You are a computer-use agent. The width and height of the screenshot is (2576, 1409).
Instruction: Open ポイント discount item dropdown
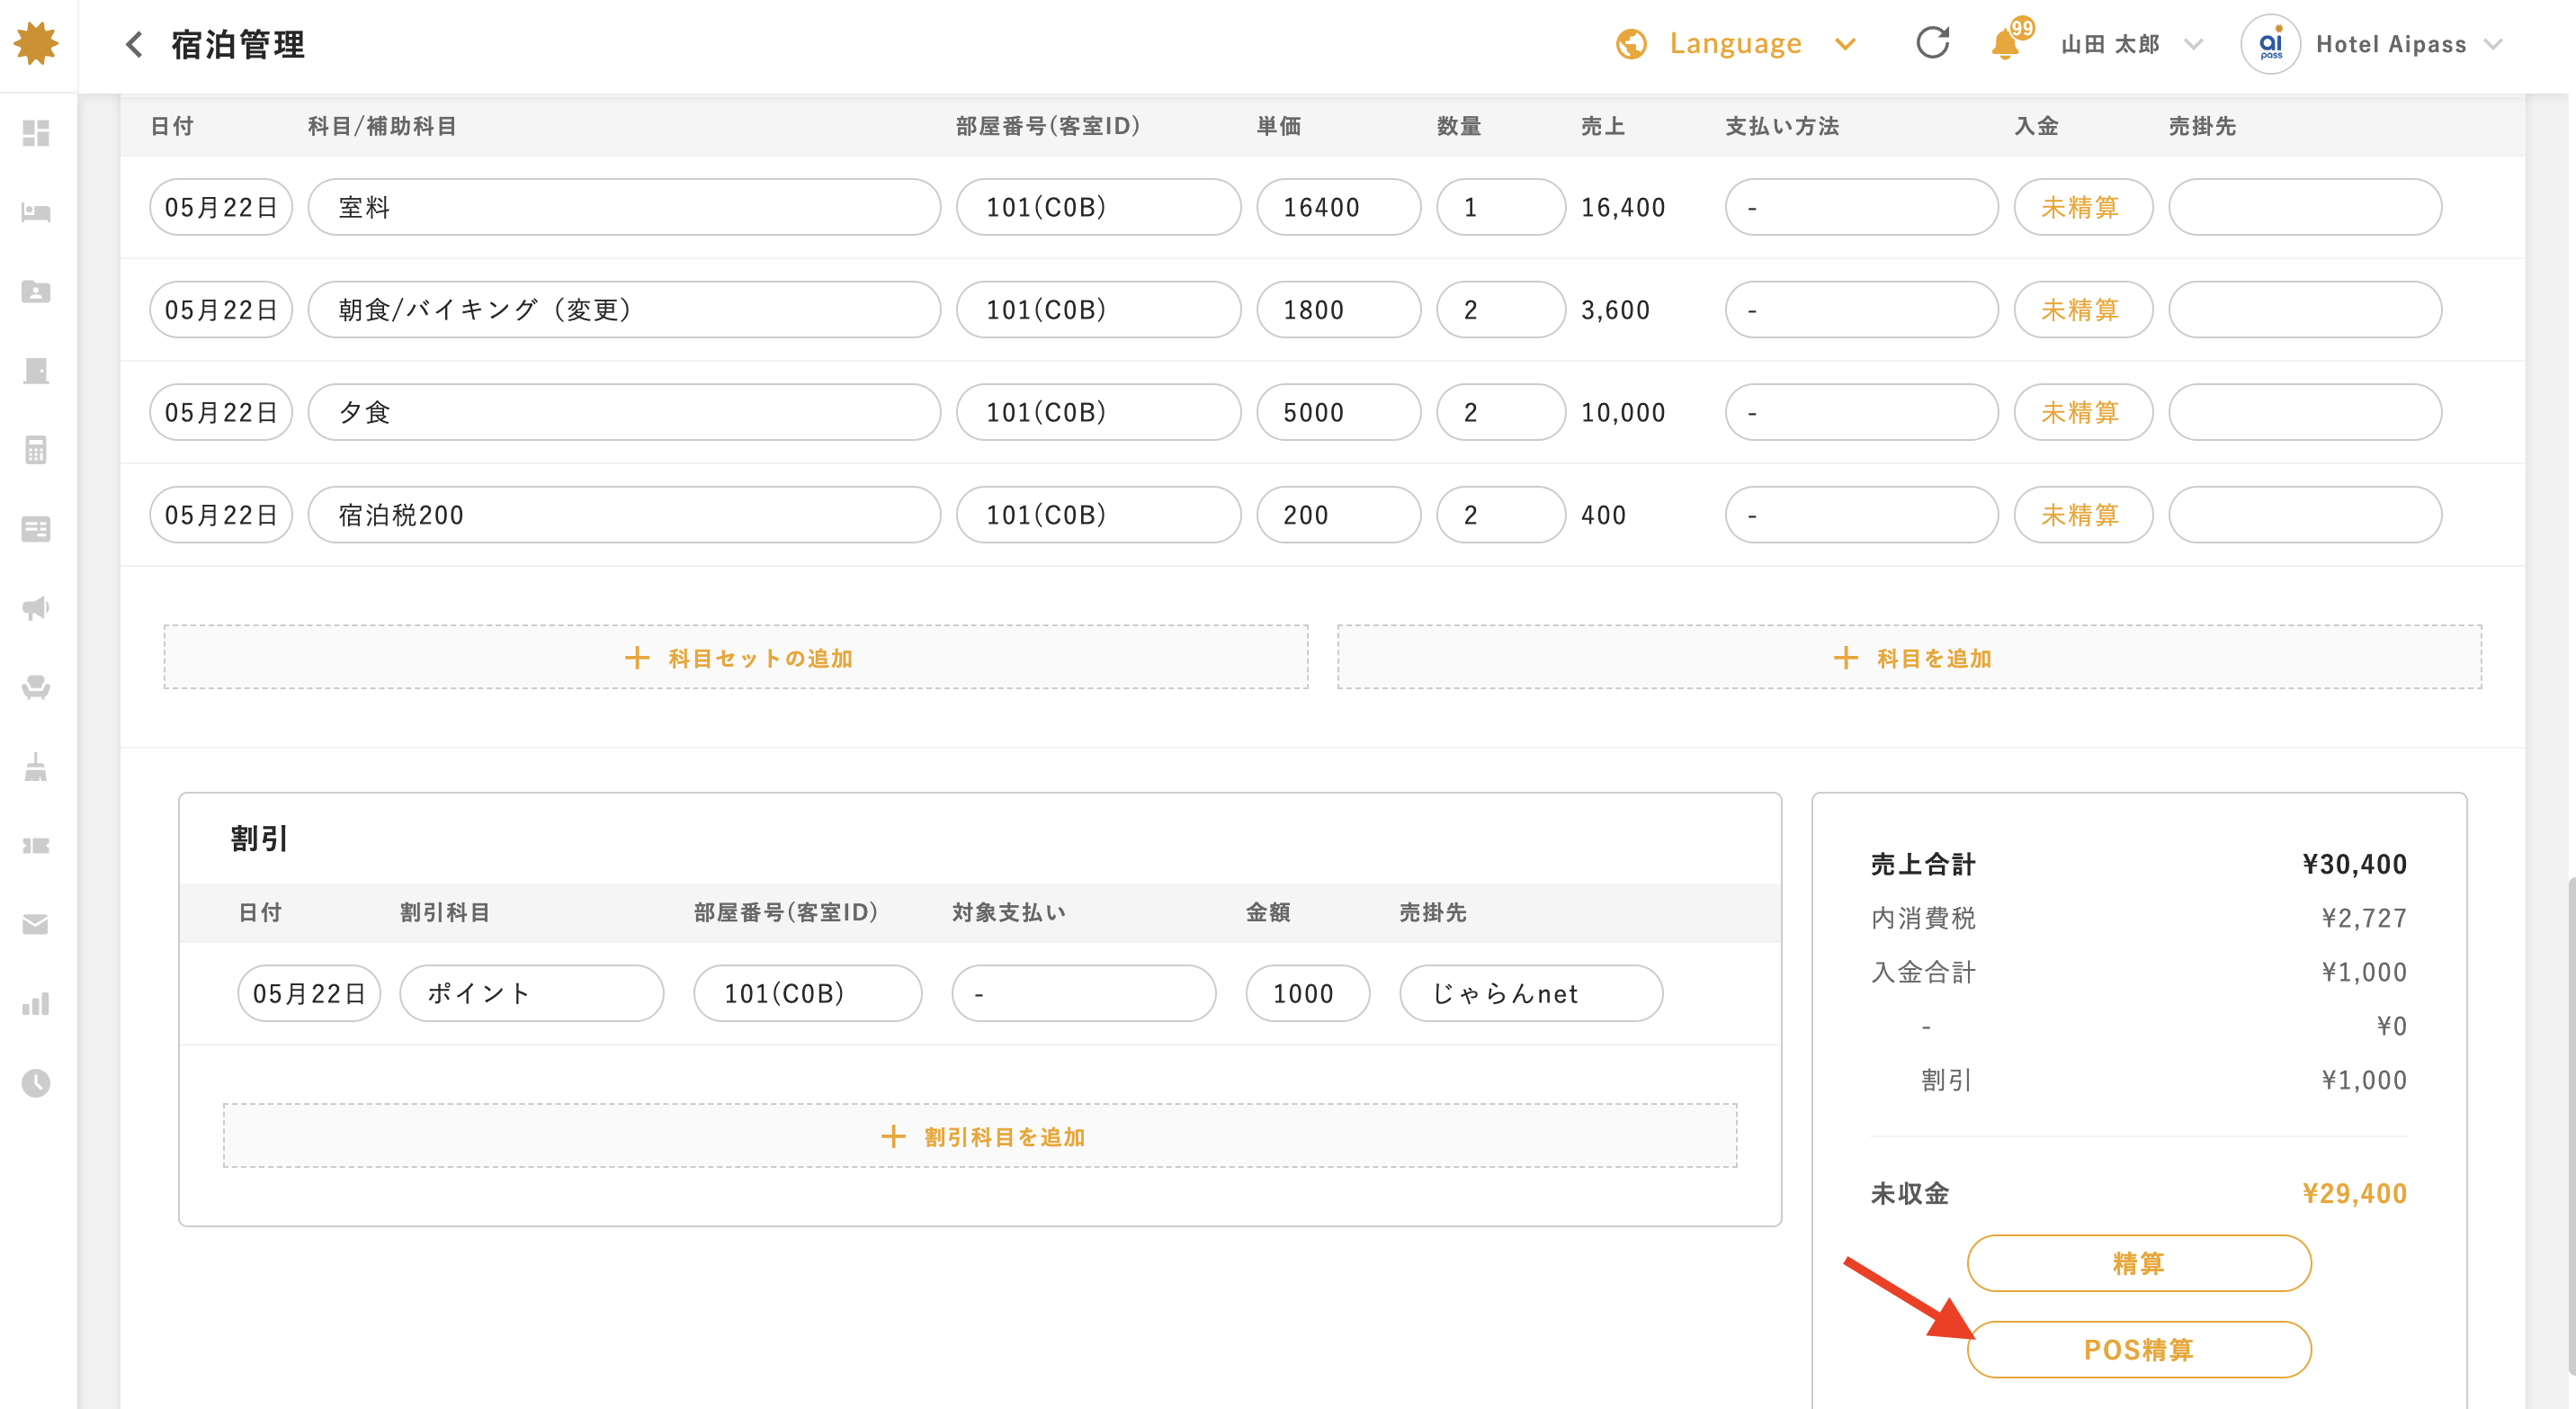(531, 993)
